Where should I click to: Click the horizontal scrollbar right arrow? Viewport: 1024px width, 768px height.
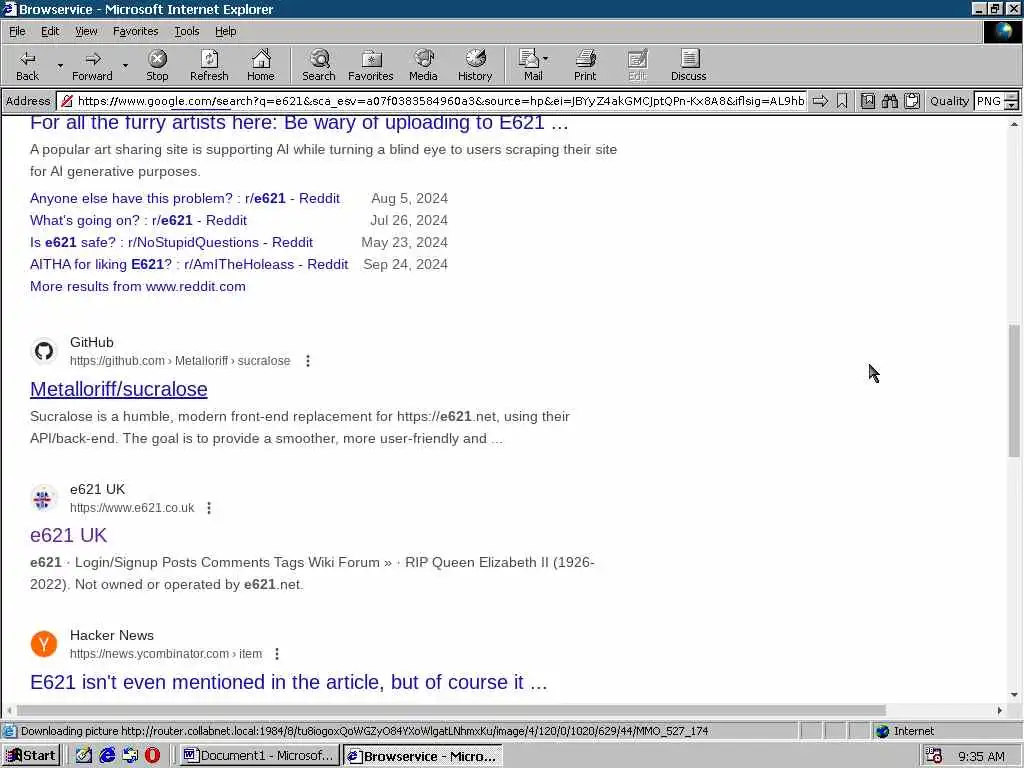coord(999,710)
